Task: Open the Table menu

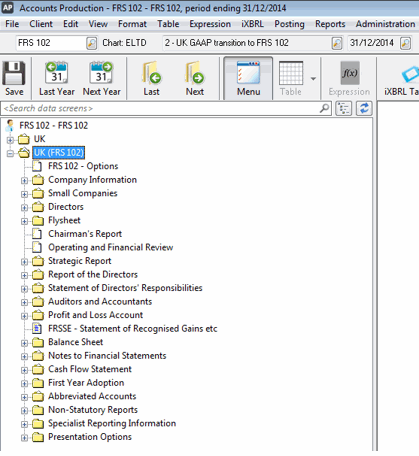Action: pos(168,24)
